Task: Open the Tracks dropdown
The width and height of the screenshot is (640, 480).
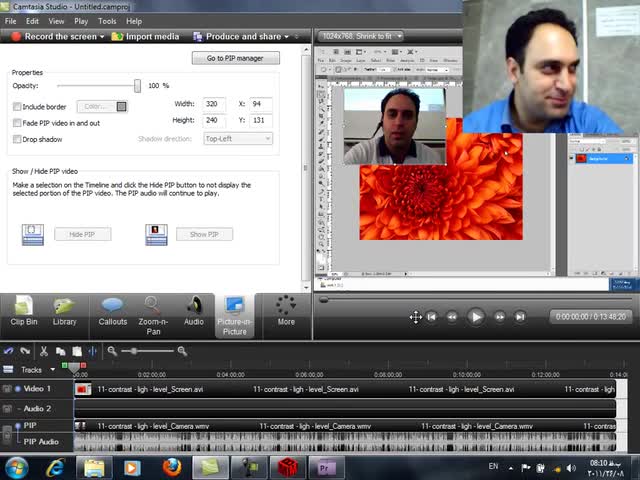Action: tap(53, 369)
